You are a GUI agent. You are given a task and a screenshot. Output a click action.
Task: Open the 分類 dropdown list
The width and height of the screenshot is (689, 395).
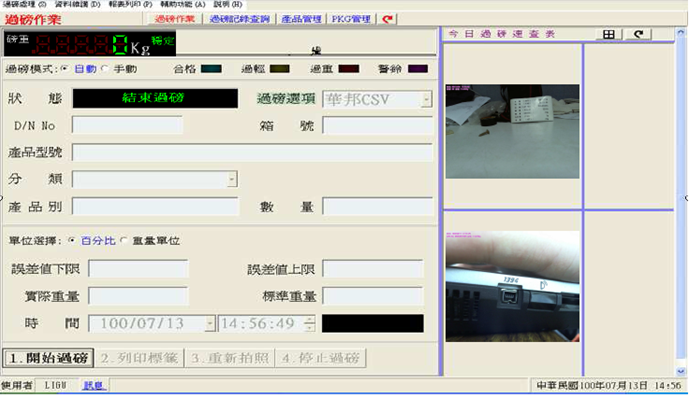coord(232,179)
